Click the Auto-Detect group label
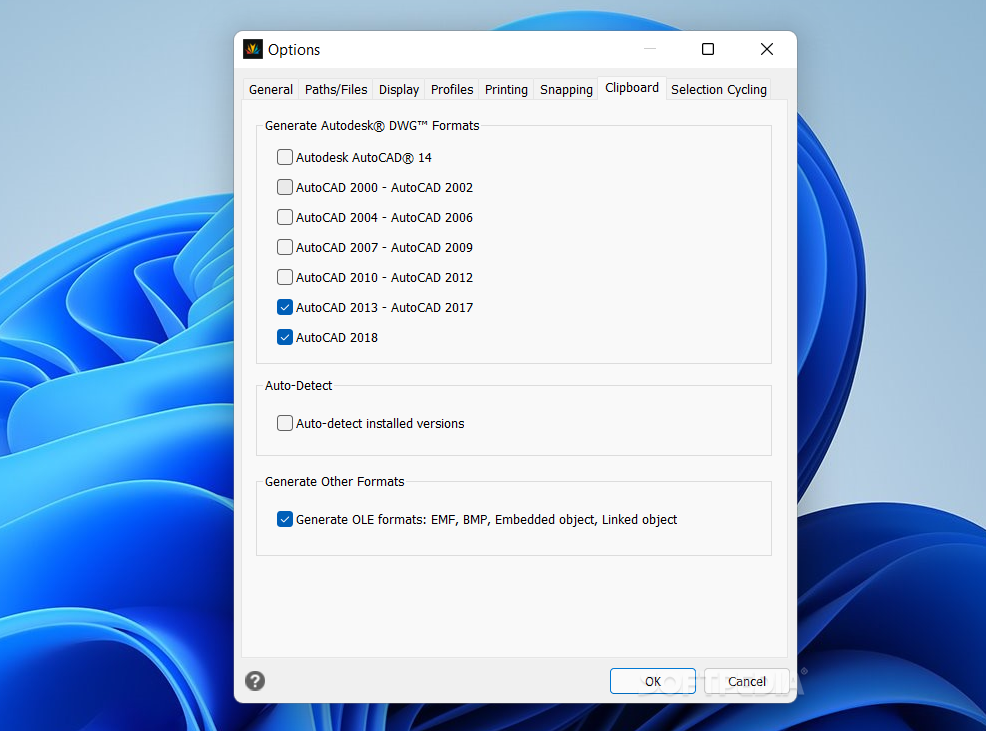The image size is (986, 731). coord(298,386)
